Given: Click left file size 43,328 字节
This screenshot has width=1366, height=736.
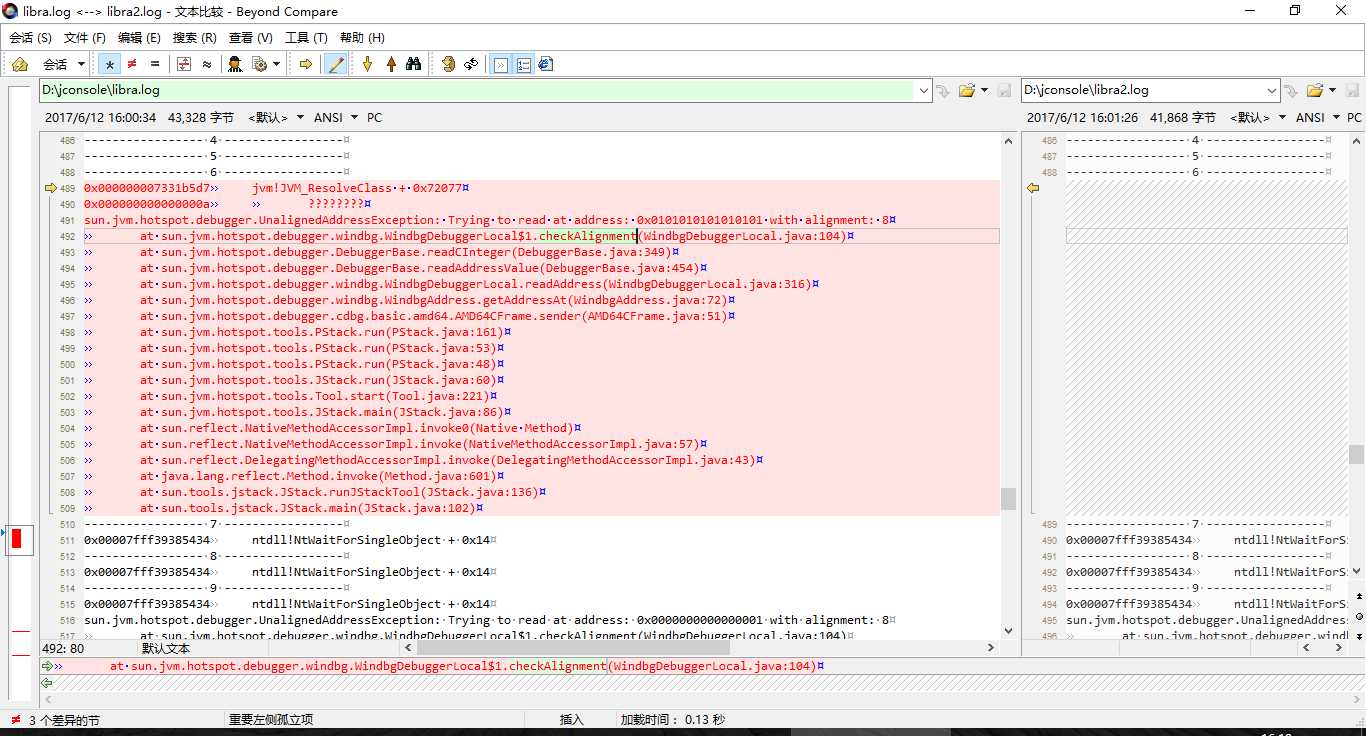Looking at the screenshot, I should click(201, 117).
